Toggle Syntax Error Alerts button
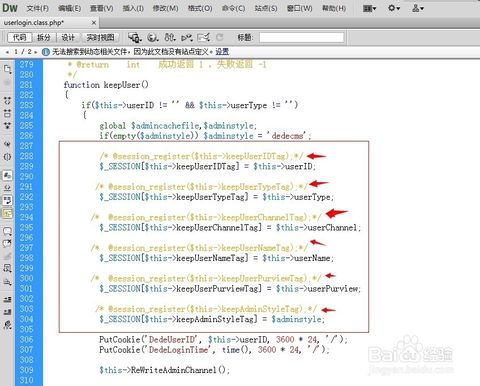The width and height of the screenshot is (480, 386). pyautogui.click(x=7, y=213)
